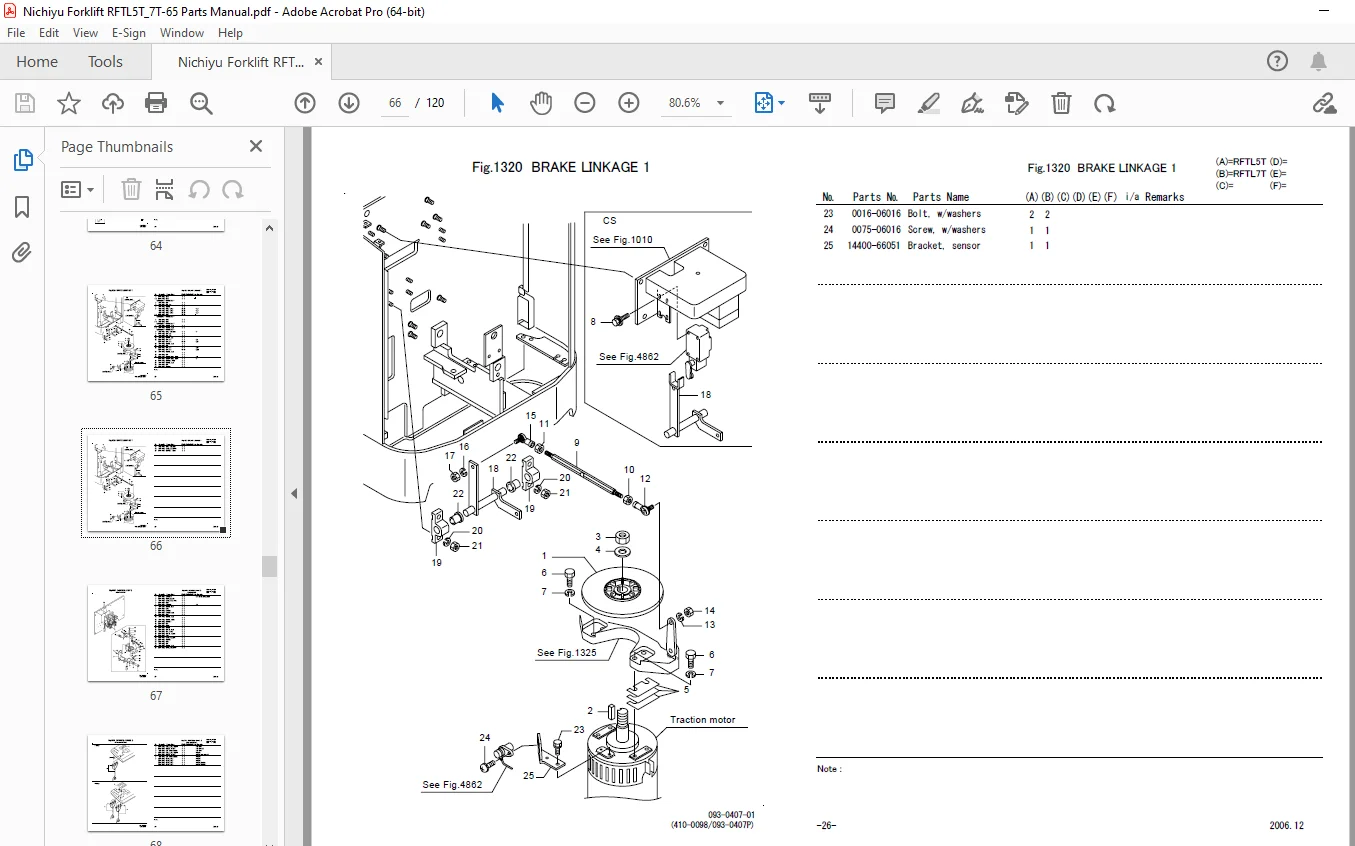Click the 'Screw, w/washers' part name
This screenshot has width=1355, height=846.
[x=947, y=230]
